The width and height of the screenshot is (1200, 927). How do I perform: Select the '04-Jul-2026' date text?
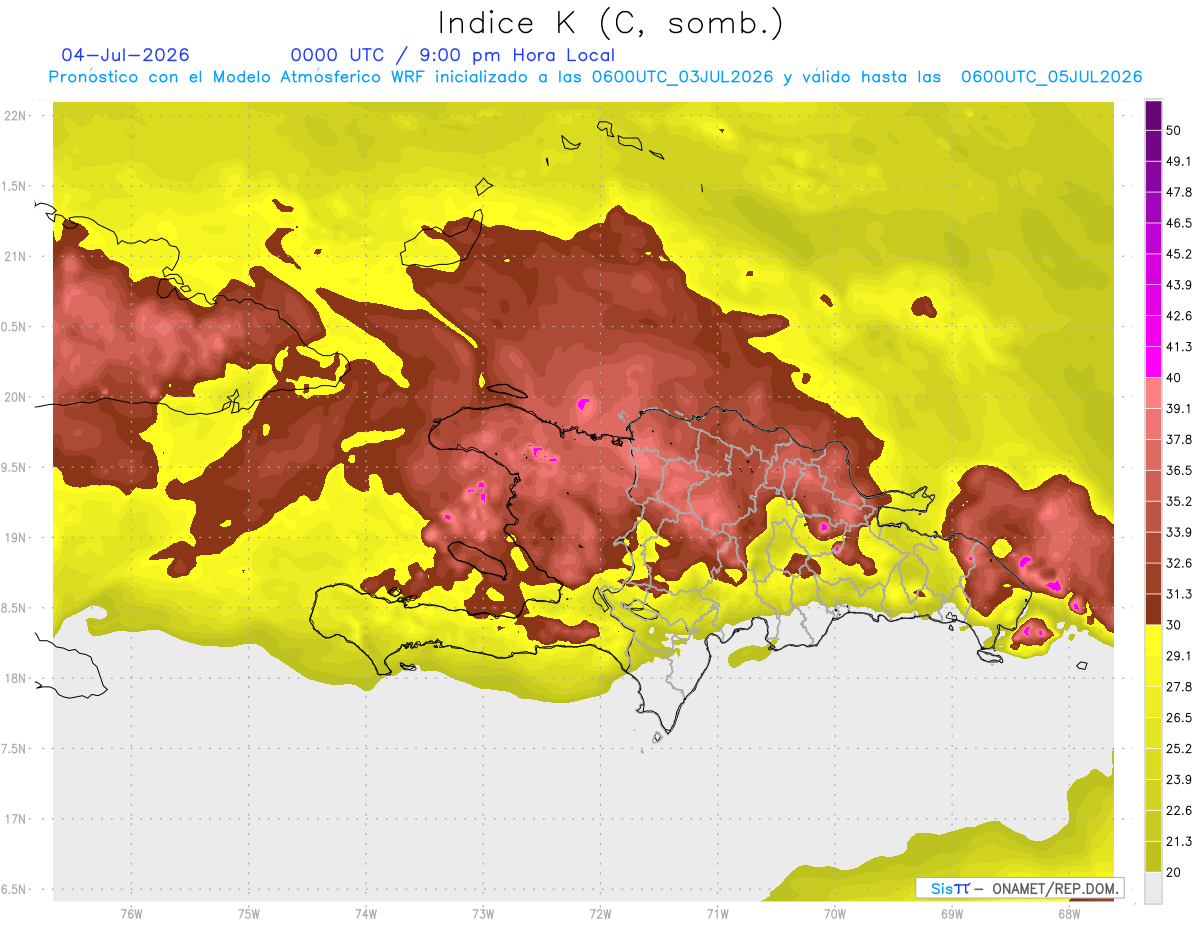point(125,55)
